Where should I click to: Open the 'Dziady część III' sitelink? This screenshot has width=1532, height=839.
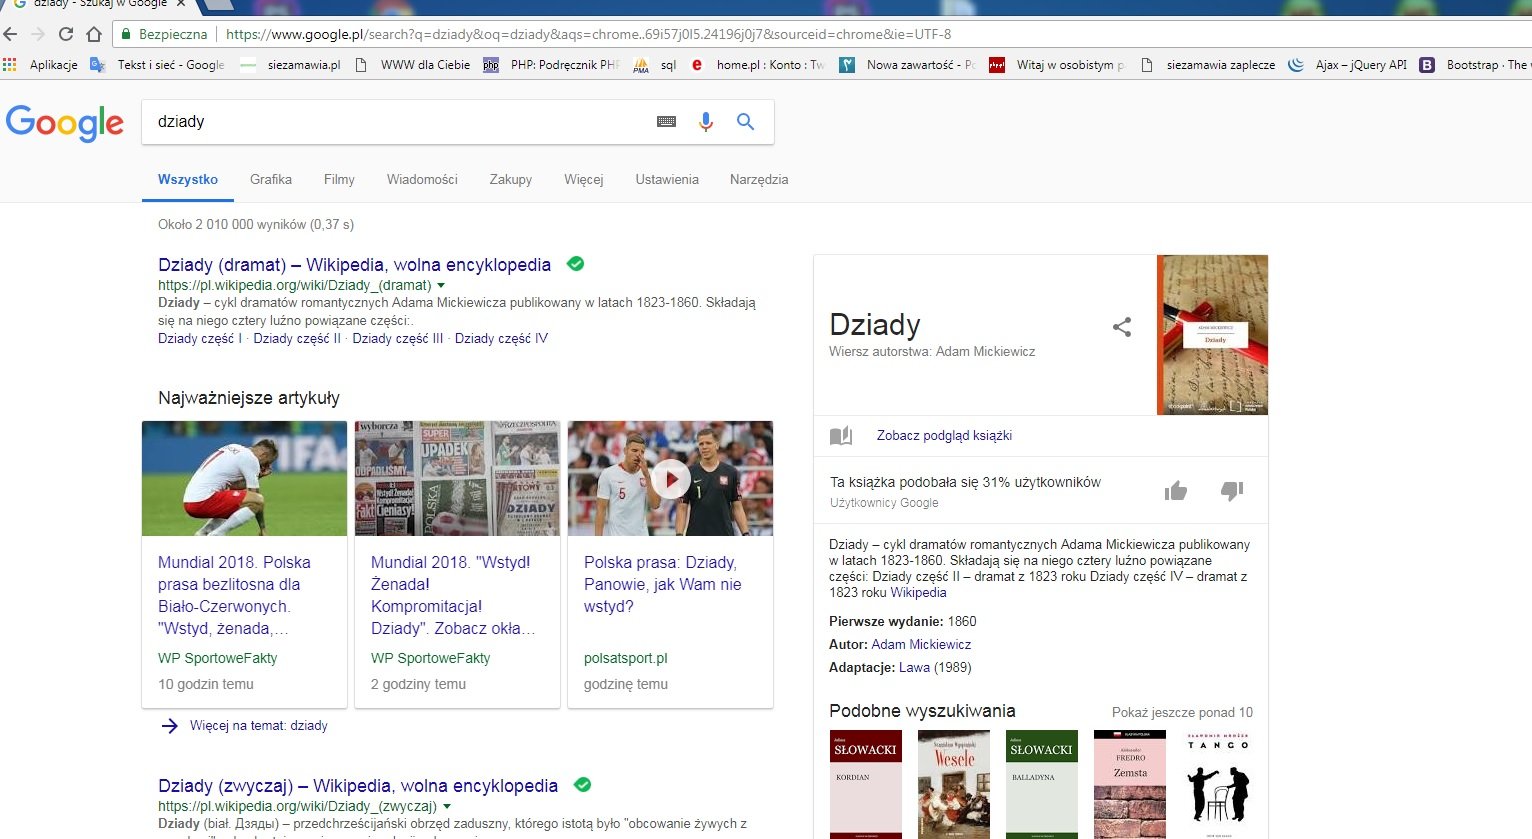398,339
